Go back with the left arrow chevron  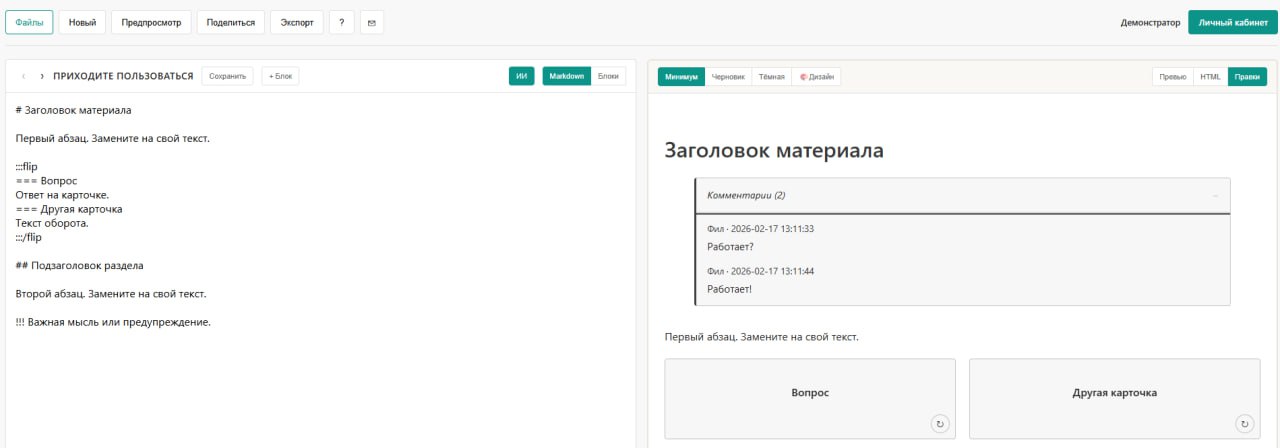tap(23, 76)
